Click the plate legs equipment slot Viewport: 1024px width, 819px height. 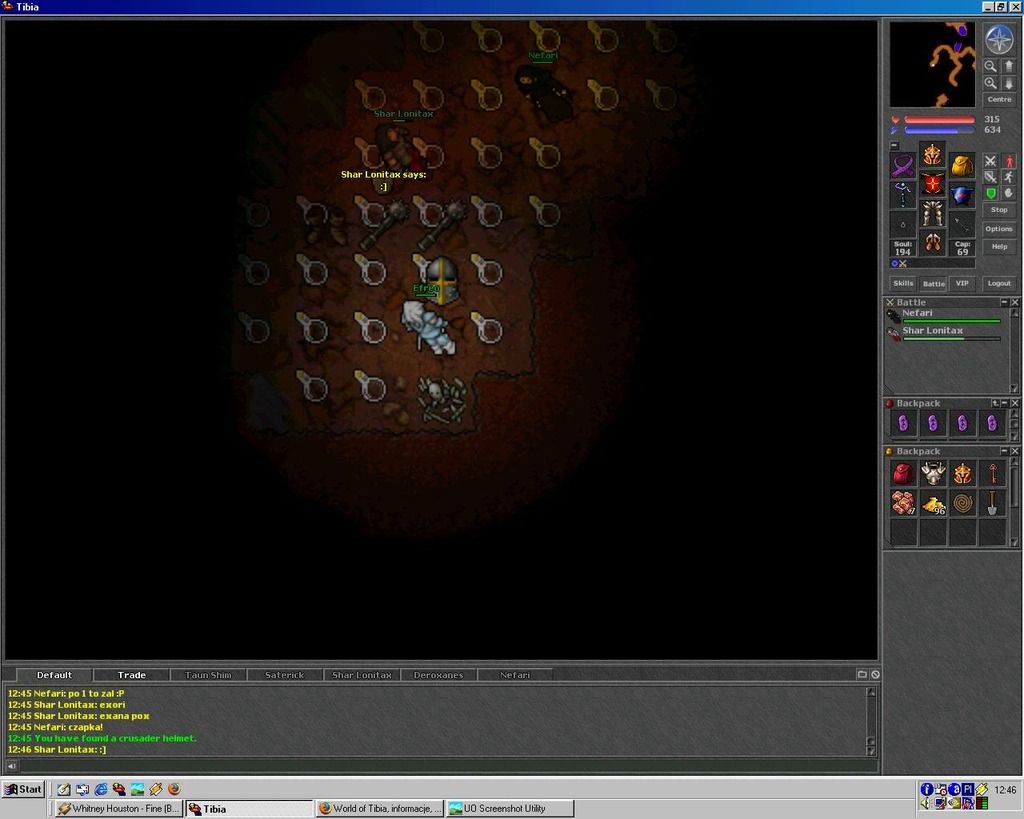point(933,214)
